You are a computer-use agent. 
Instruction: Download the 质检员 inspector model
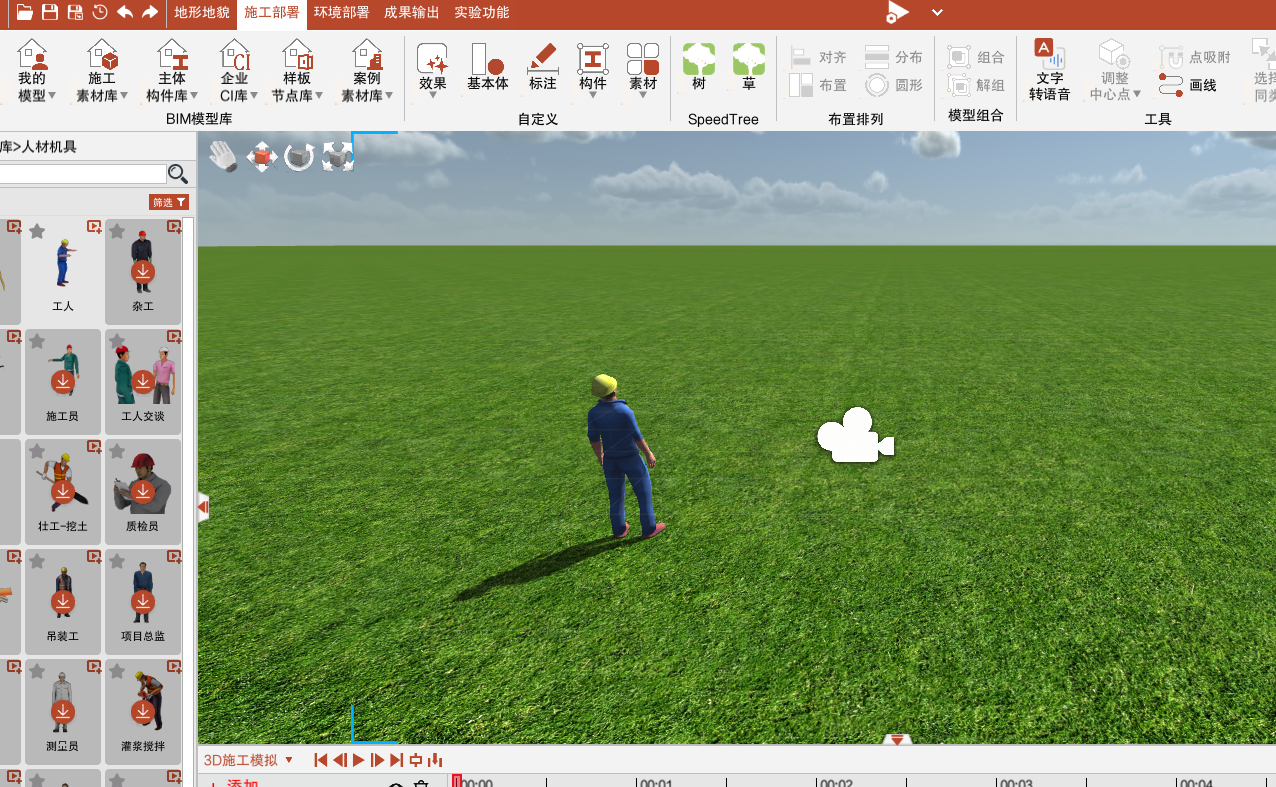[143, 491]
